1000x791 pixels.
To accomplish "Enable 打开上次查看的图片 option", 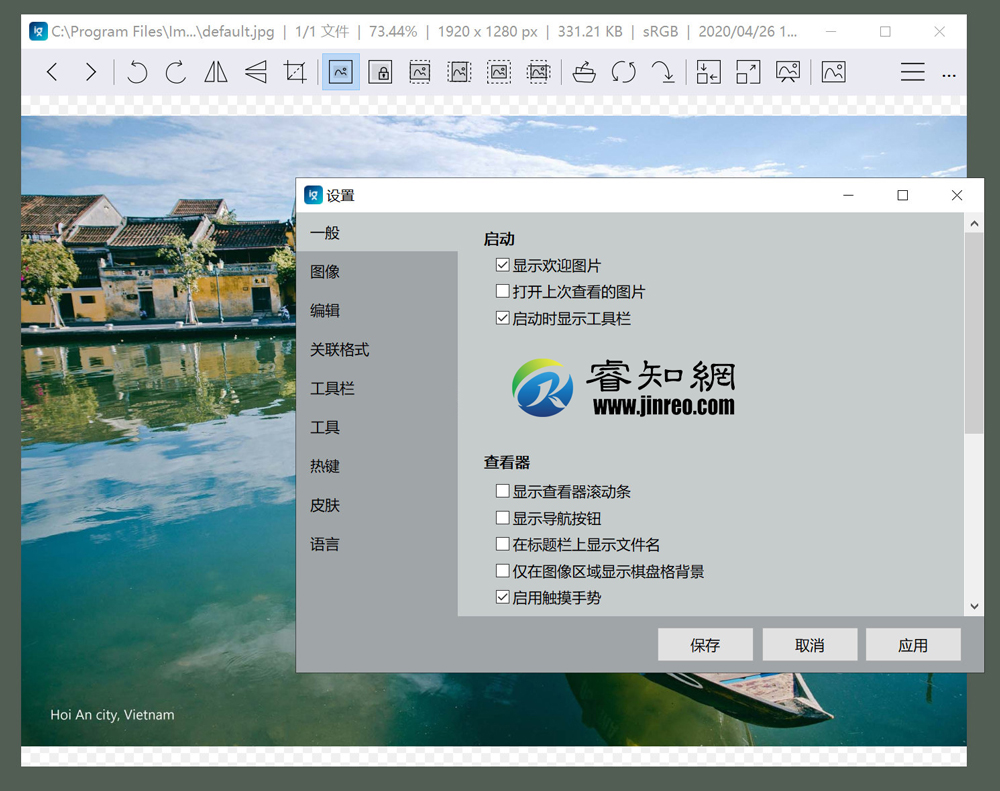I will (x=502, y=291).
